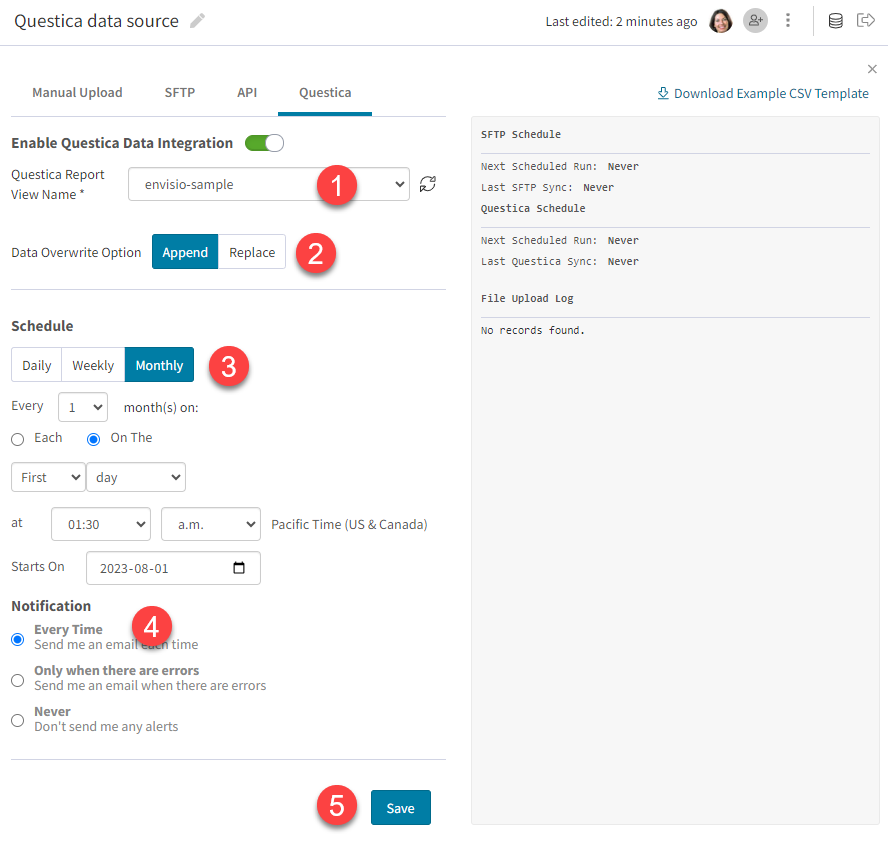Select the 'Replace' data overwrite option
This screenshot has height=858, width=888.
[251, 252]
